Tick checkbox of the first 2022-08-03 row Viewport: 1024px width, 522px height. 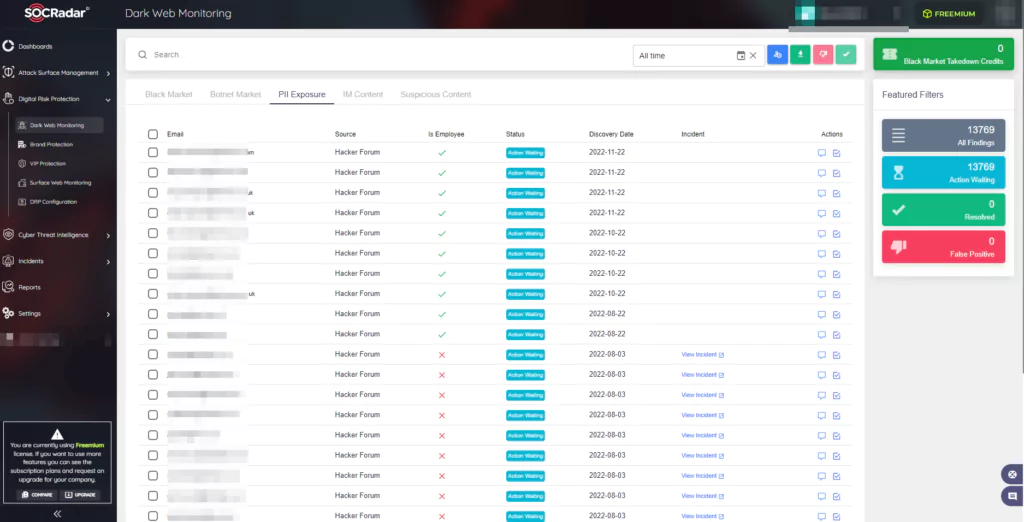pos(153,355)
